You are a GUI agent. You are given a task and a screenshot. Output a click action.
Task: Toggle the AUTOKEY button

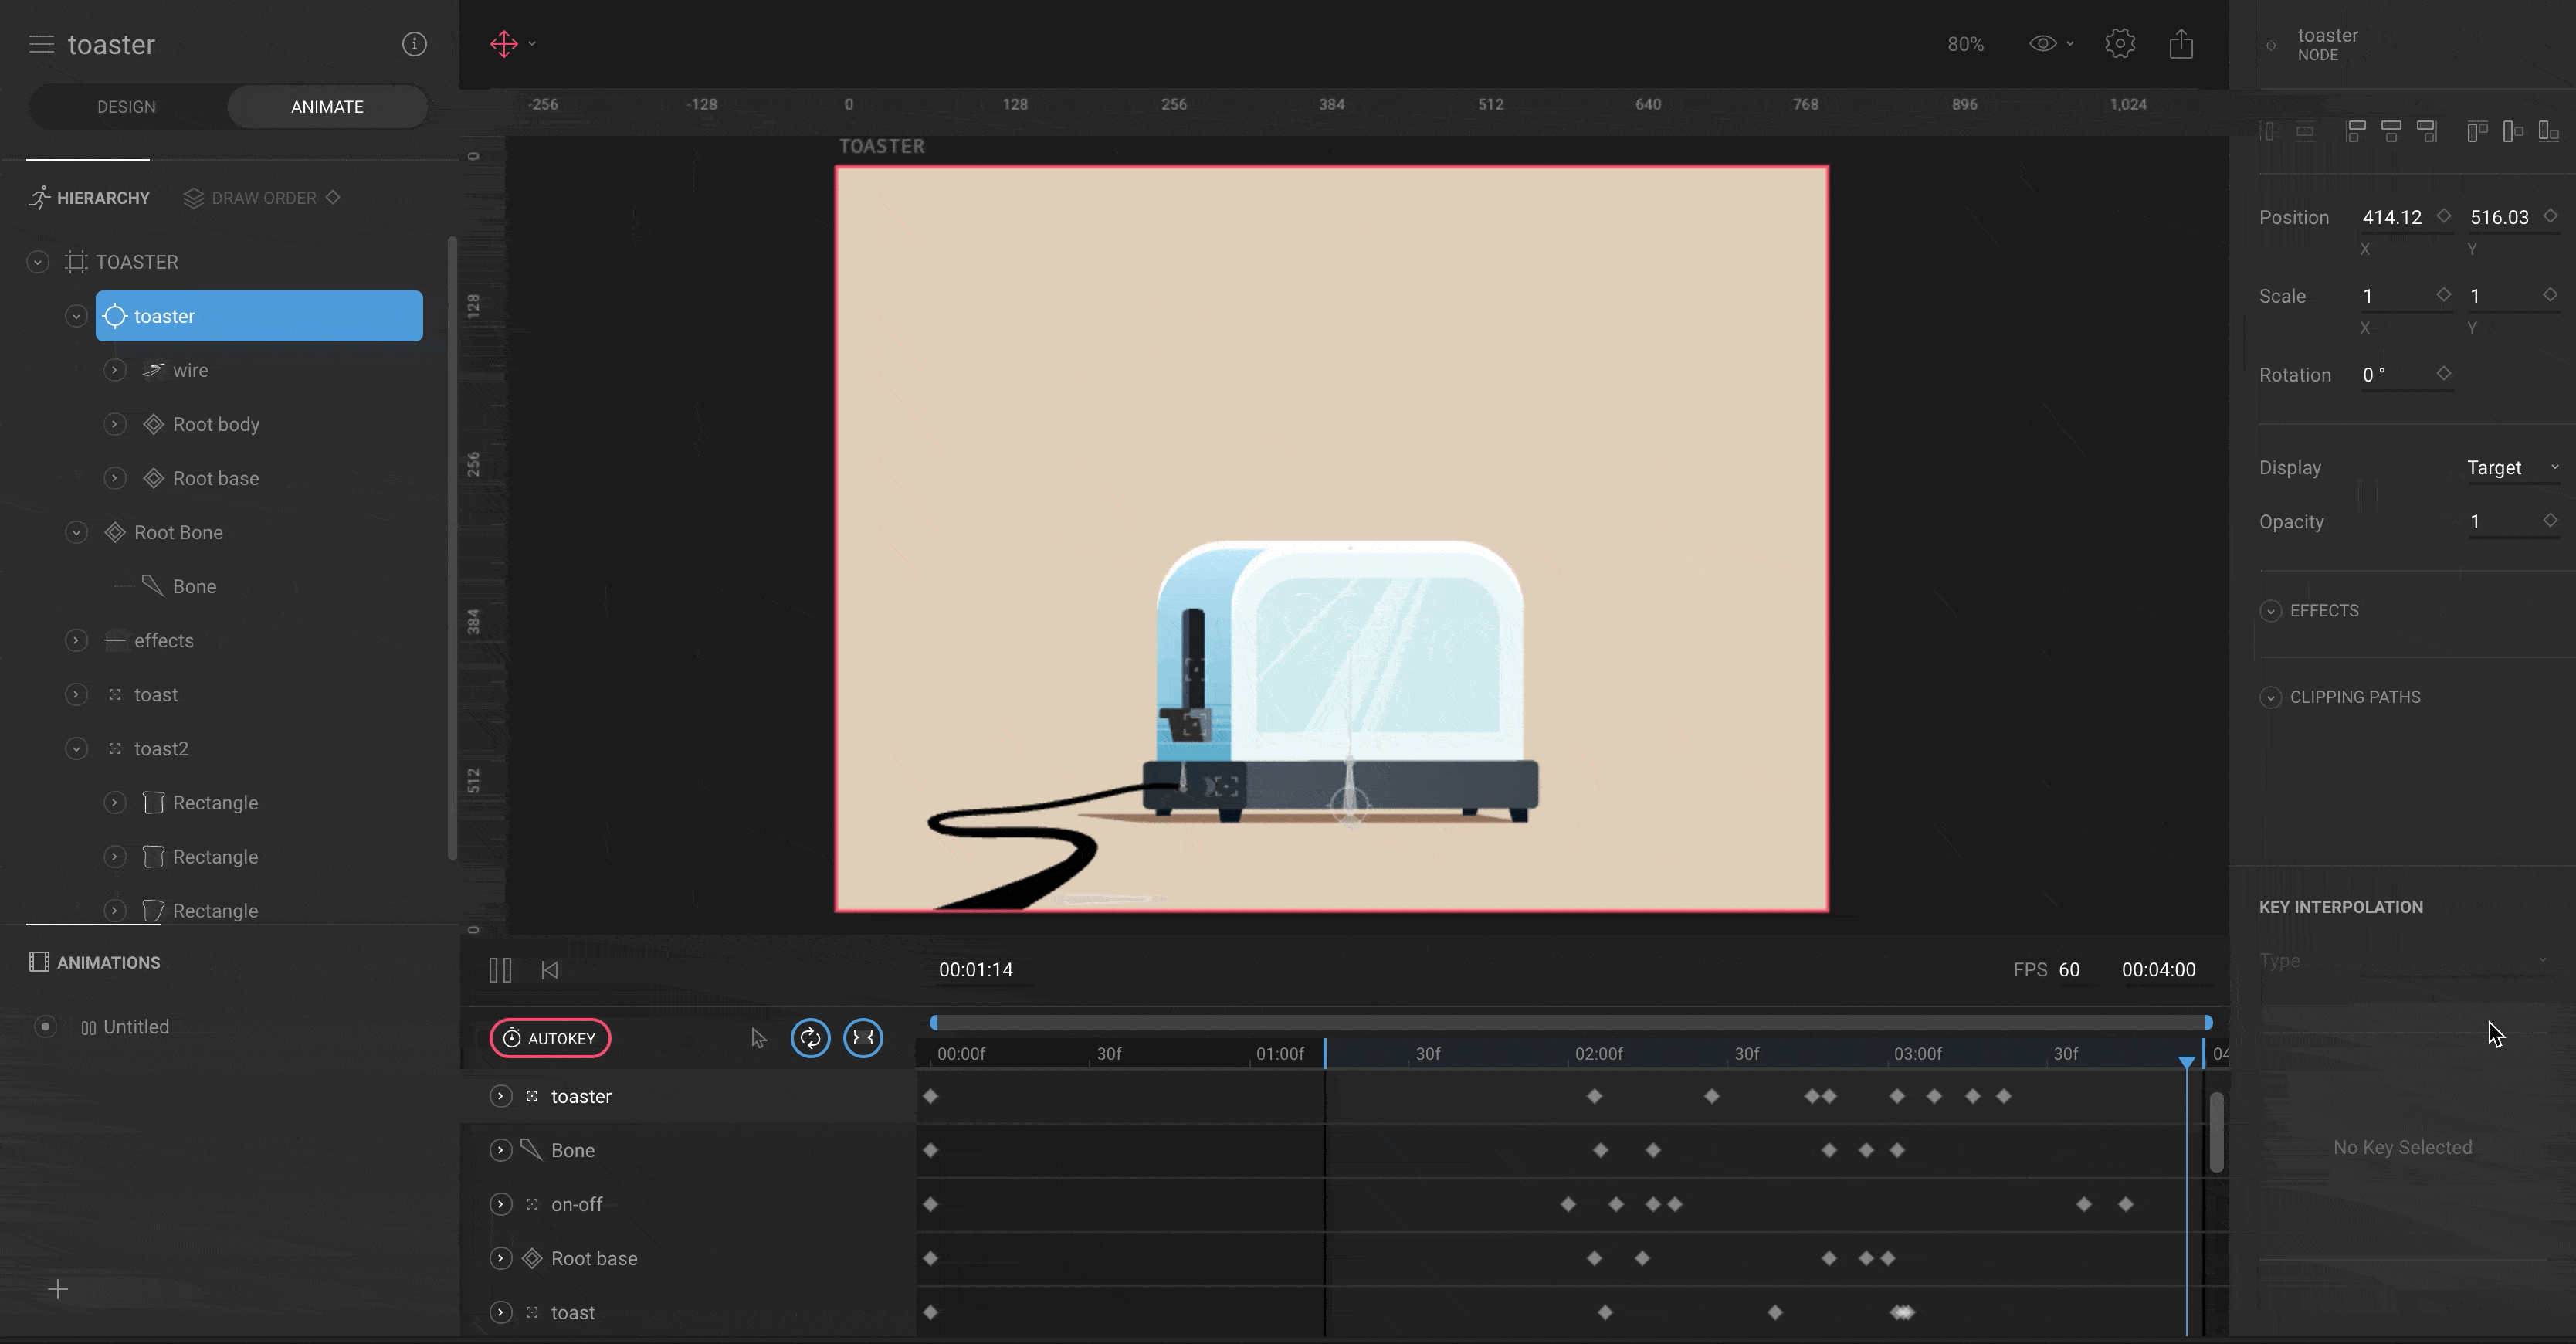click(x=550, y=1038)
